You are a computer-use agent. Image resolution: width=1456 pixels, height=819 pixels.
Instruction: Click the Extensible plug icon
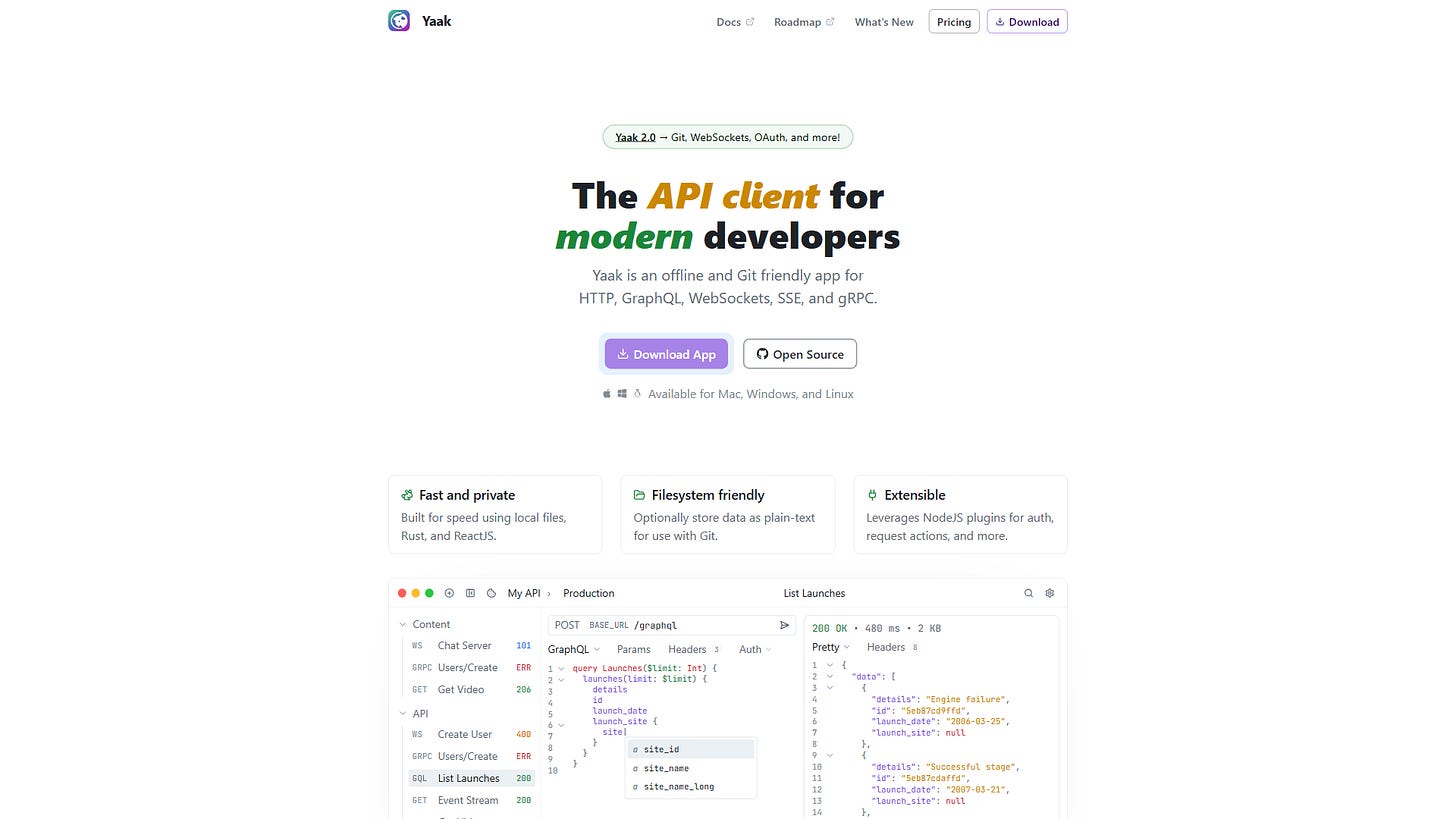point(872,495)
